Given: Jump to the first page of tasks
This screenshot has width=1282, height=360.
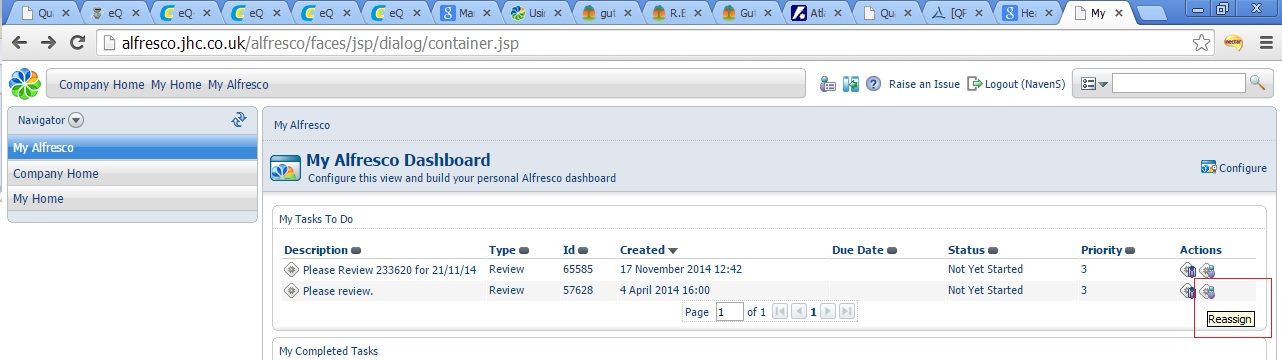Looking at the screenshot, I should [x=781, y=312].
